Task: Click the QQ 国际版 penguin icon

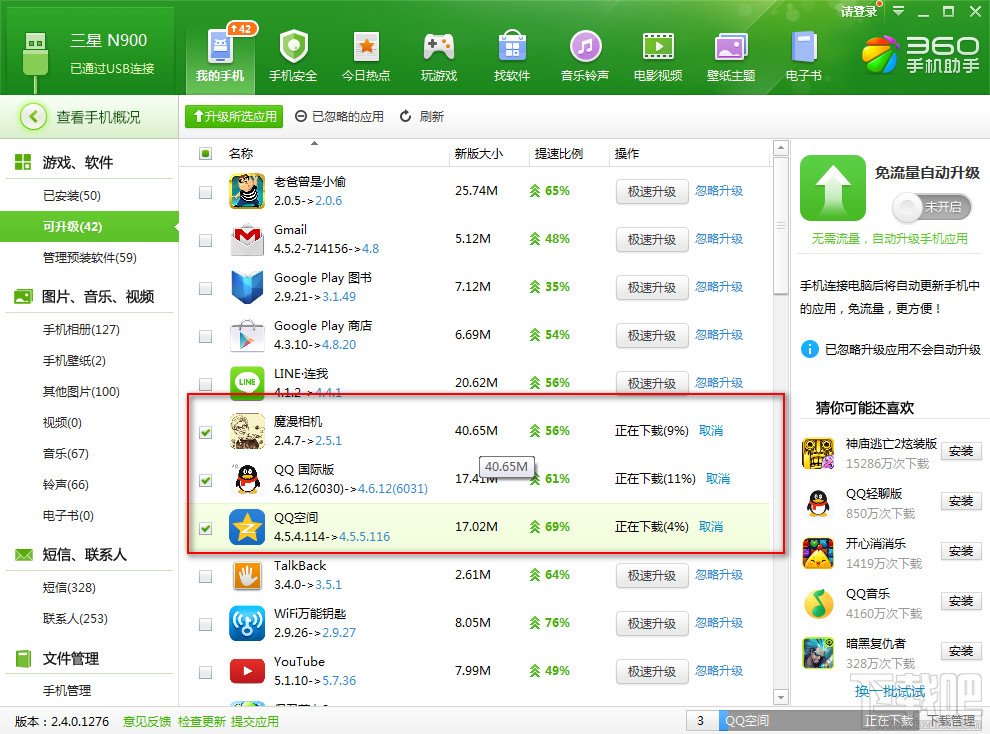Action: (247, 479)
